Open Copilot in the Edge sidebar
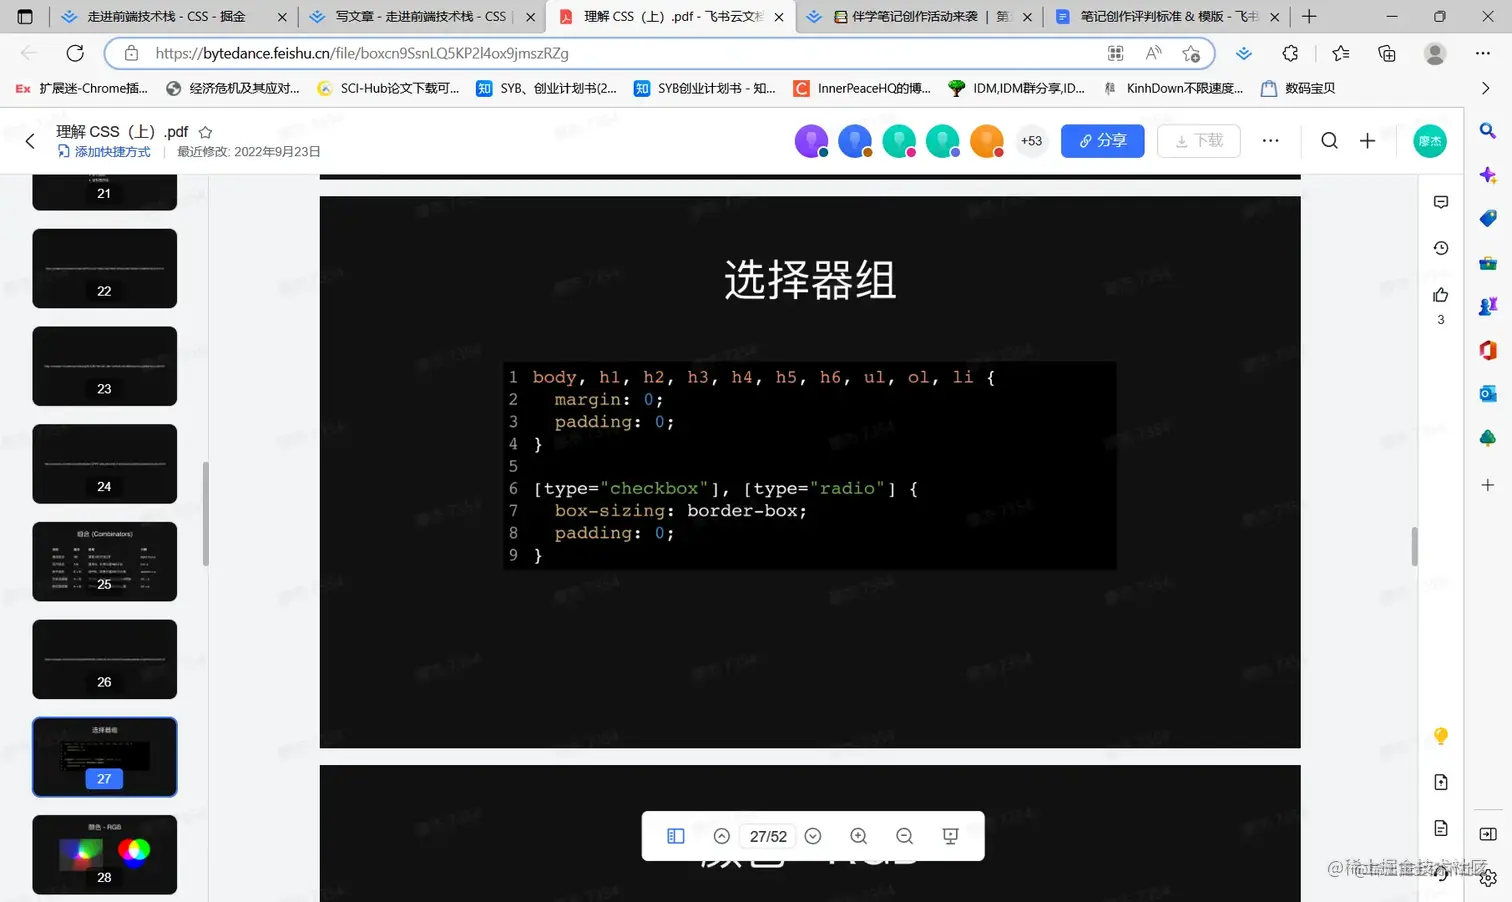This screenshot has width=1512, height=902. 1489,174
